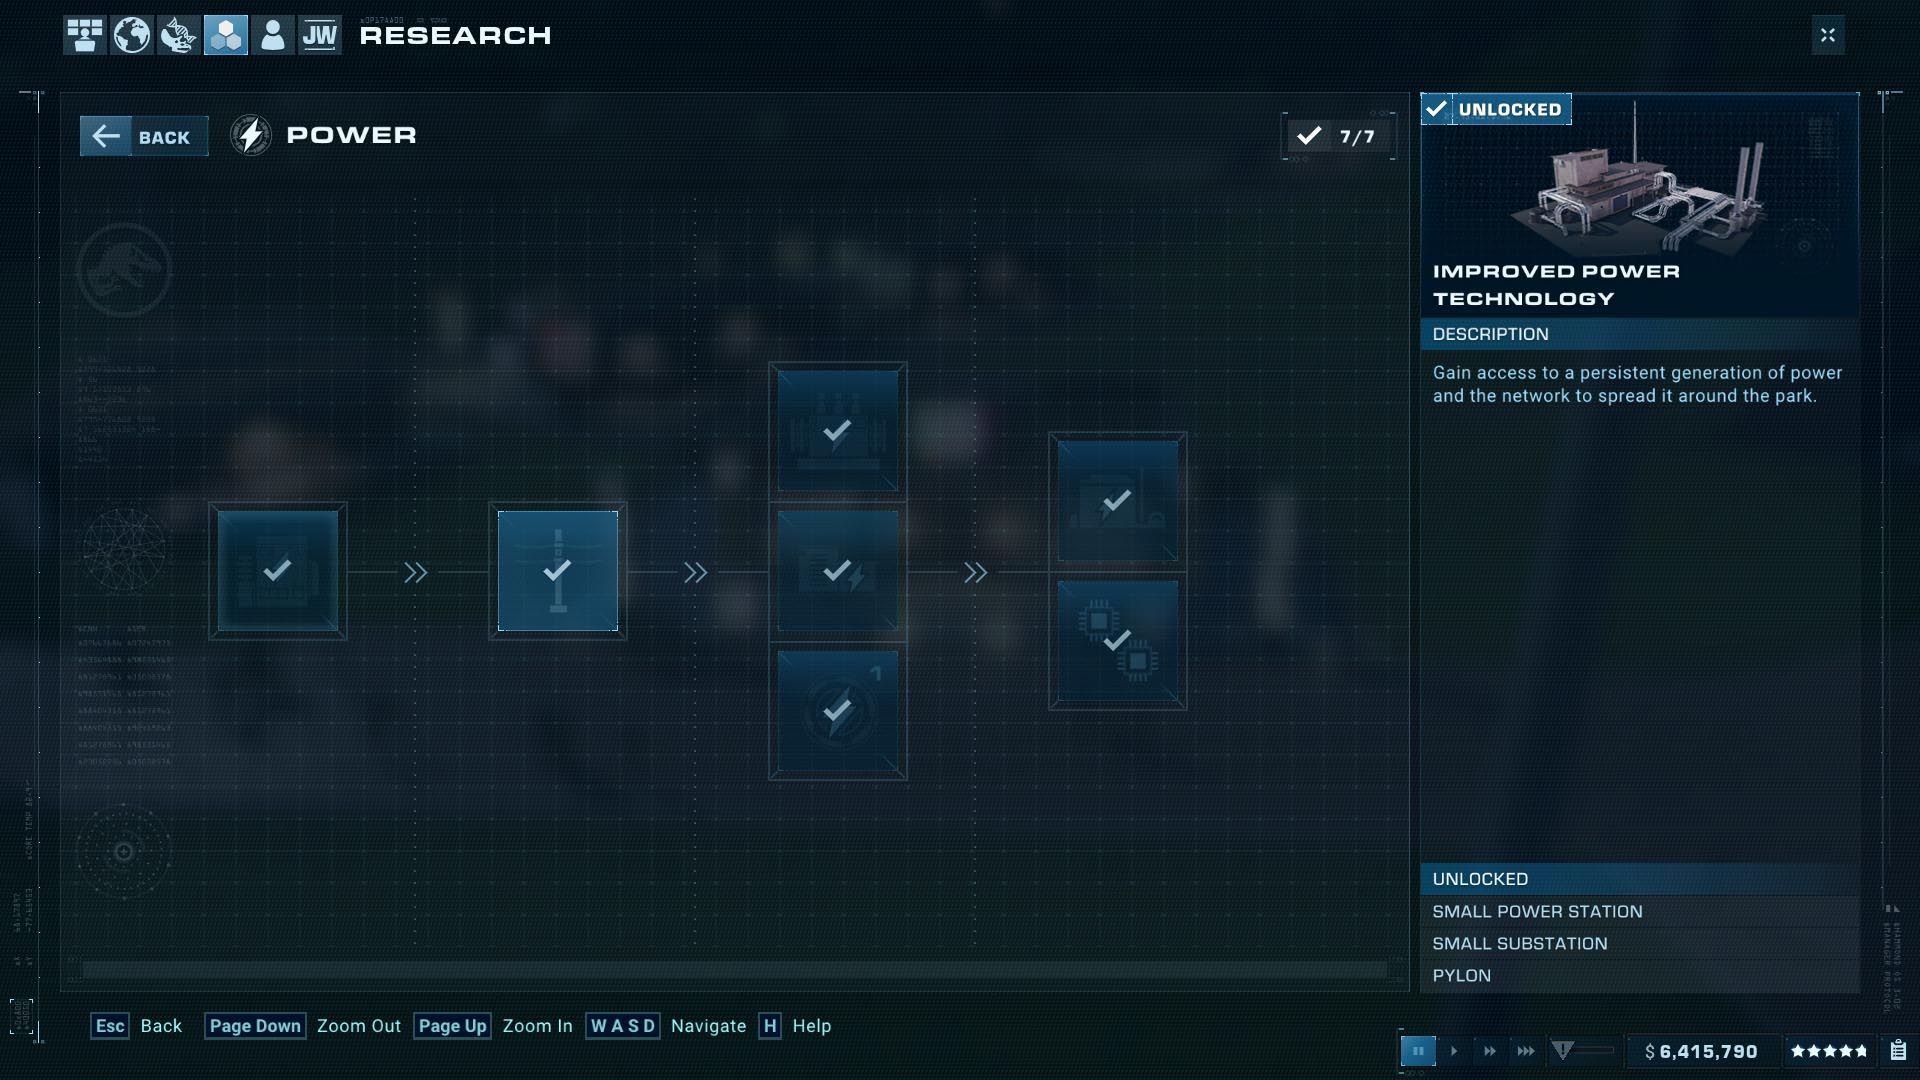Open the clipboard objectives icon
The width and height of the screenshot is (1920, 1080).
pyautogui.click(x=1898, y=1050)
